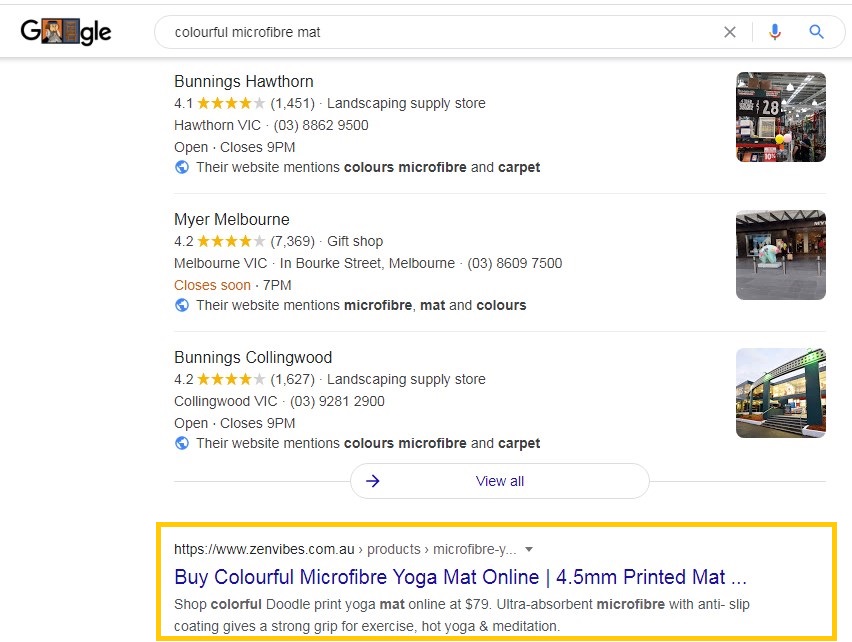
Task: Click the arrow icon beside View all
Action: click(373, 481)
